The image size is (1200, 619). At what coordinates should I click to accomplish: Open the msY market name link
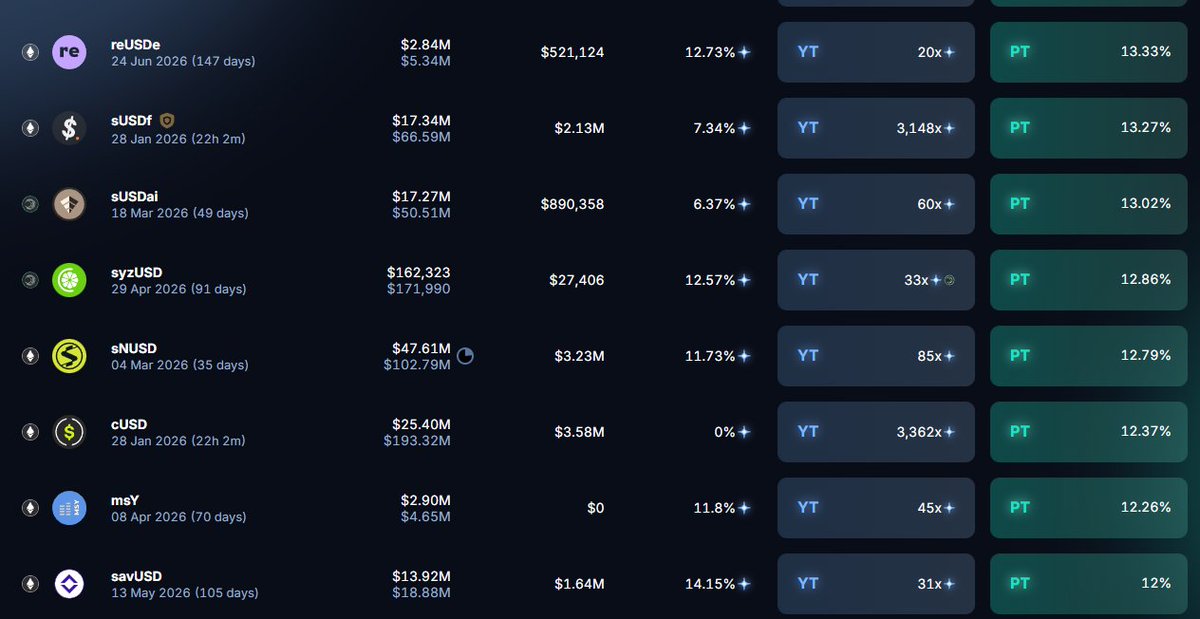[127, 500]
